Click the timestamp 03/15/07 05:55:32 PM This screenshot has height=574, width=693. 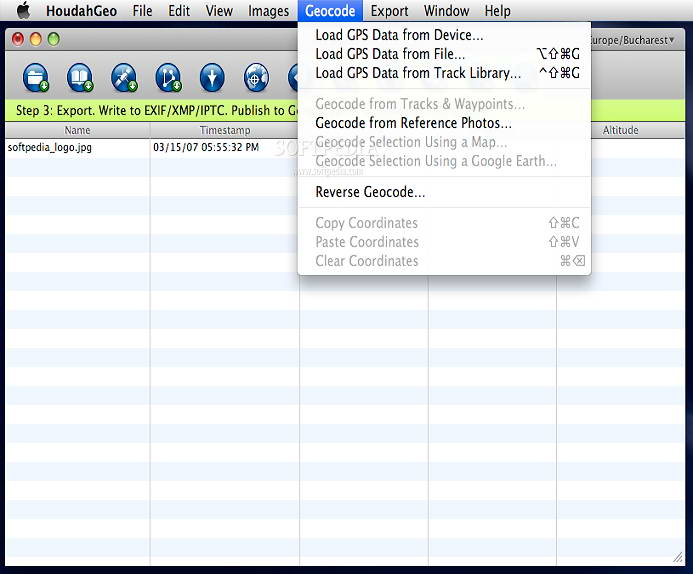(x=206, y=147)
